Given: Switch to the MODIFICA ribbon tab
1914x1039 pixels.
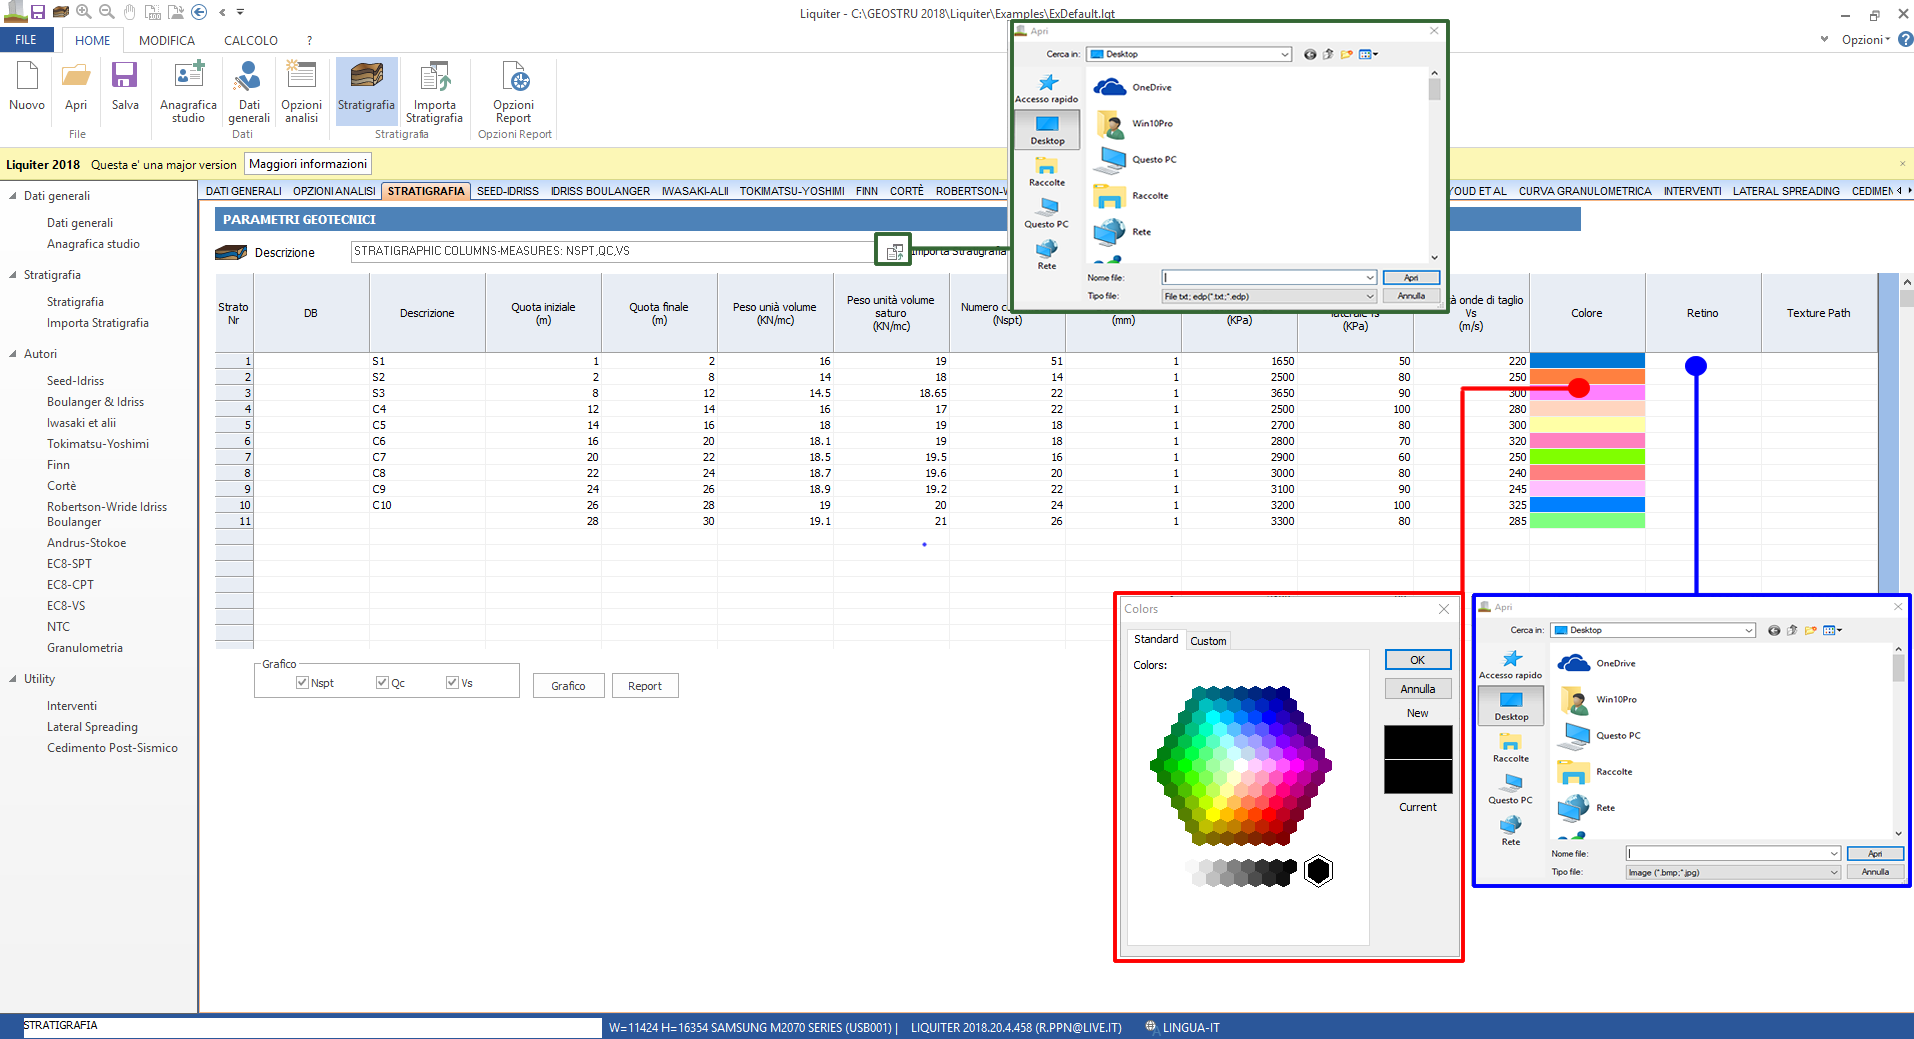Looking at the screenshot, I should [167, 40].
